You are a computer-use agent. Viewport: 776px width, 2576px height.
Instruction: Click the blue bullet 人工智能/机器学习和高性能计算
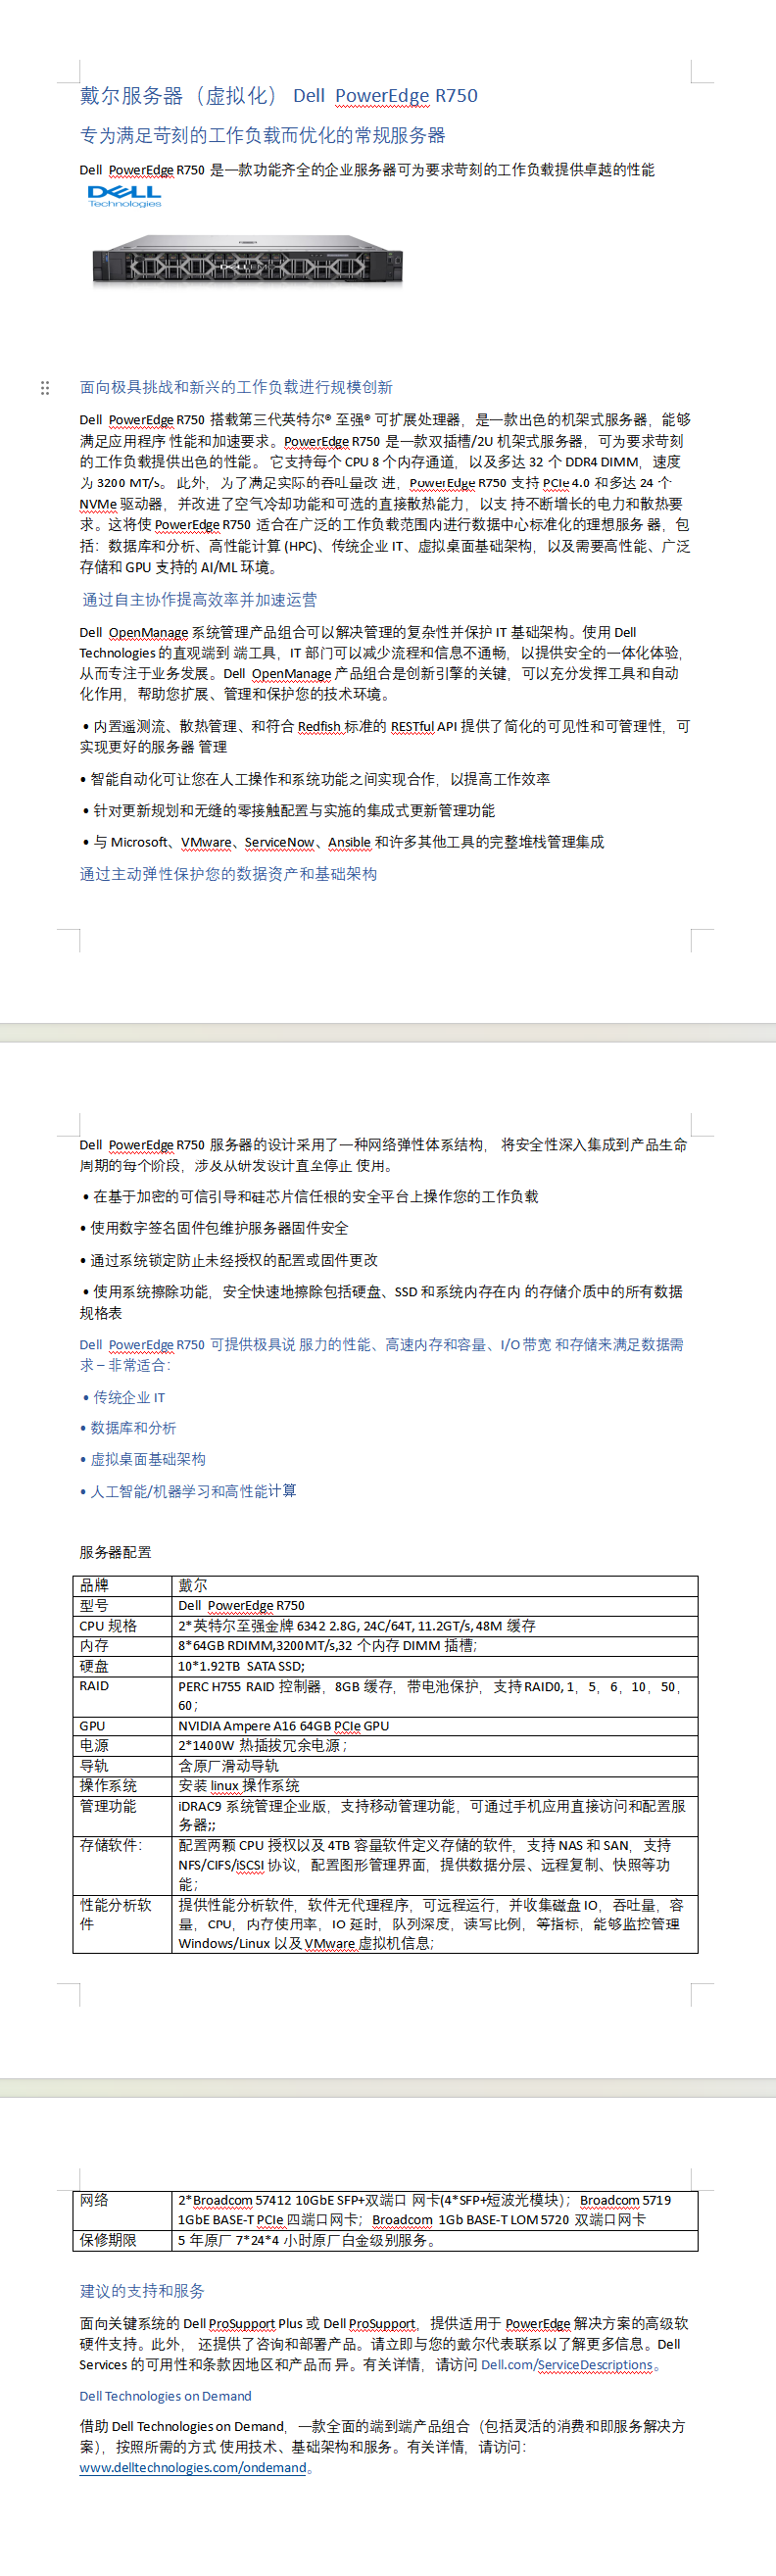click(x=188, y=1491)
